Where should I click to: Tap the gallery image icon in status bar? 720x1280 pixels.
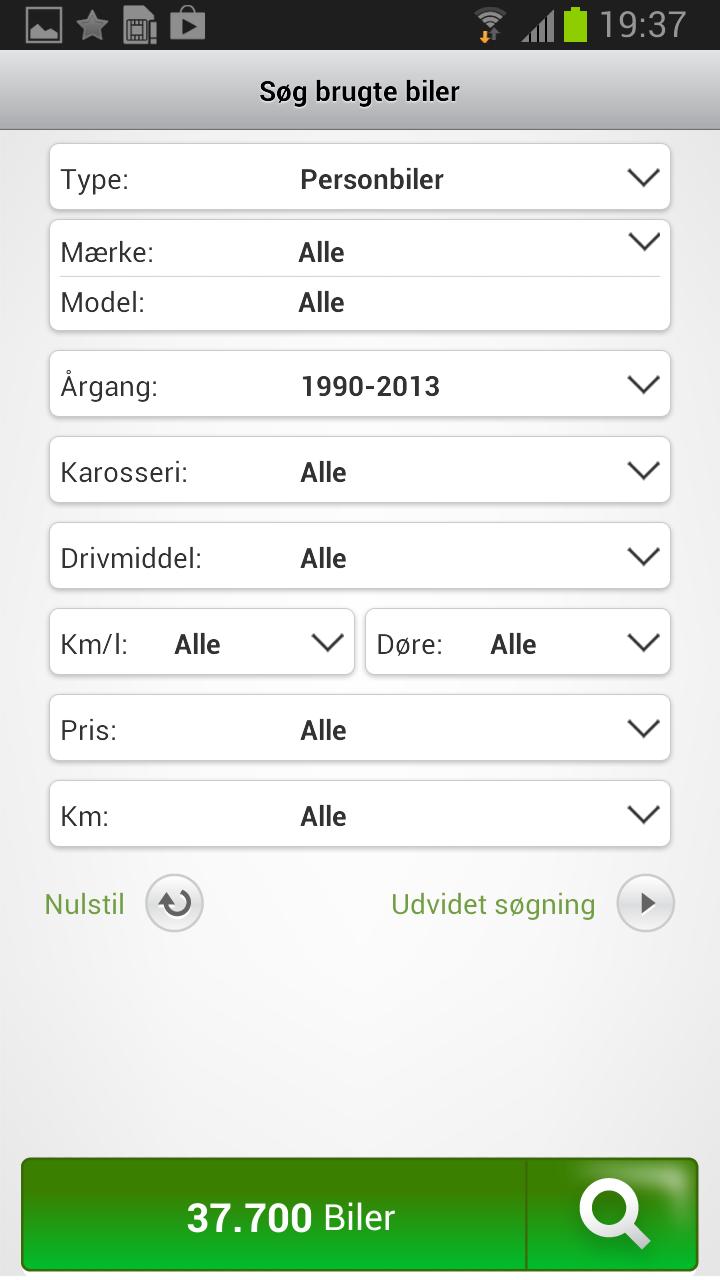pyautogui.click(x=43, y=25)
